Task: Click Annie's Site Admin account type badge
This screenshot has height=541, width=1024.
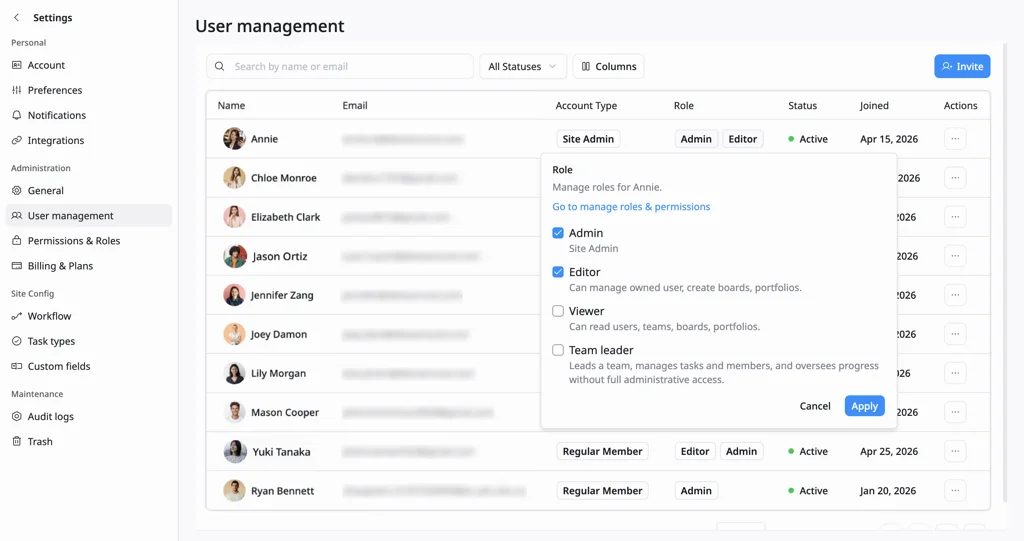Action: click(x=588, y=139)
